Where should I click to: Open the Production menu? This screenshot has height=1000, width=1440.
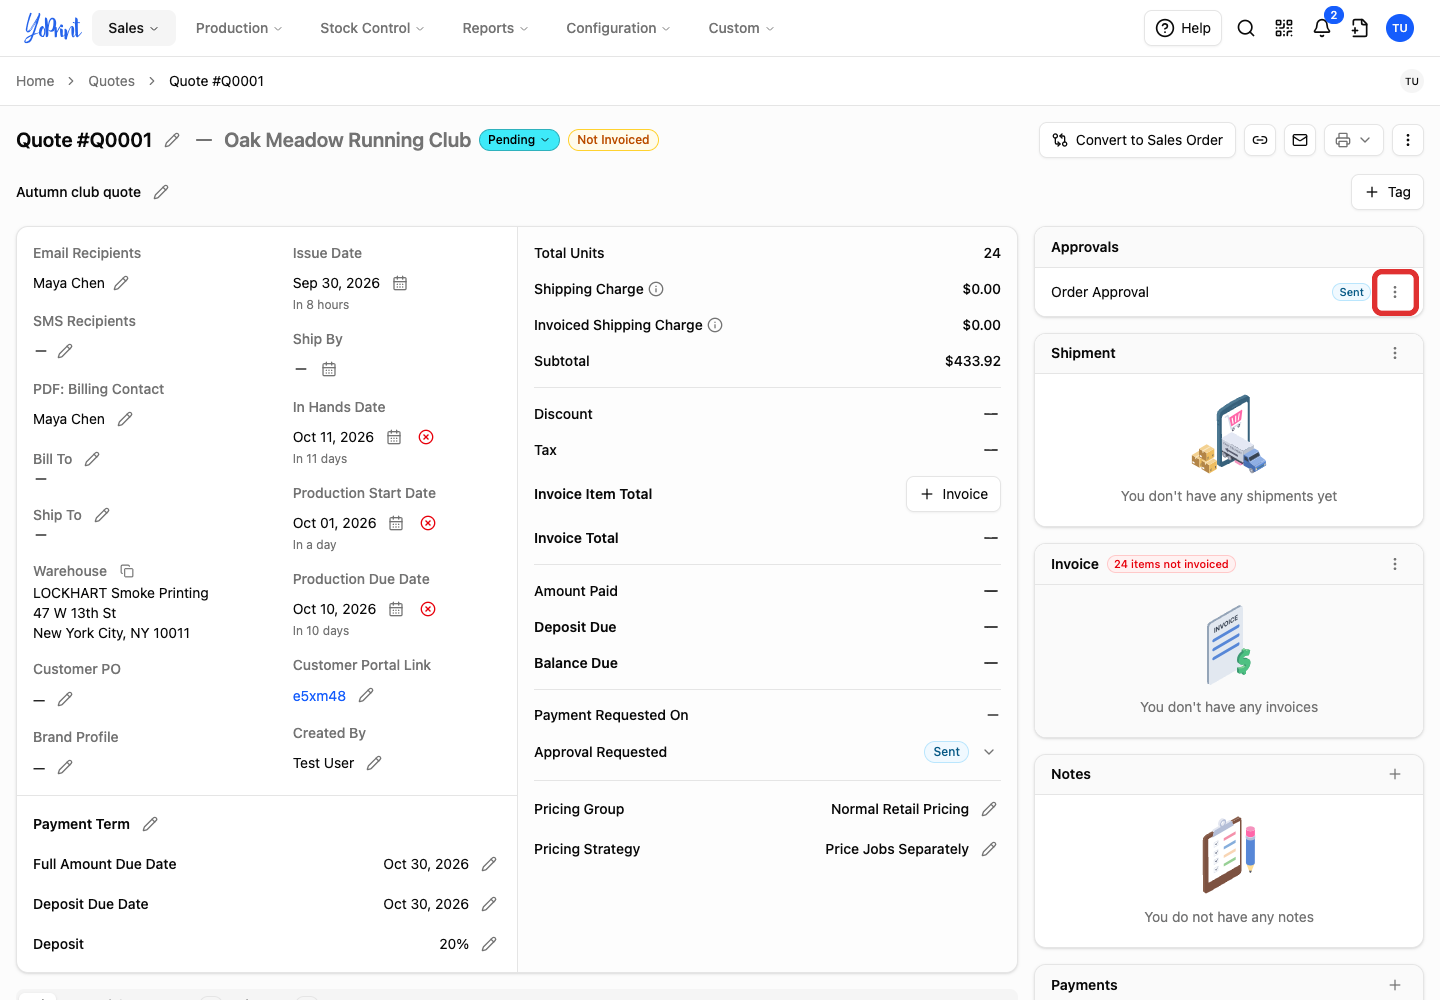click(239, 28)
